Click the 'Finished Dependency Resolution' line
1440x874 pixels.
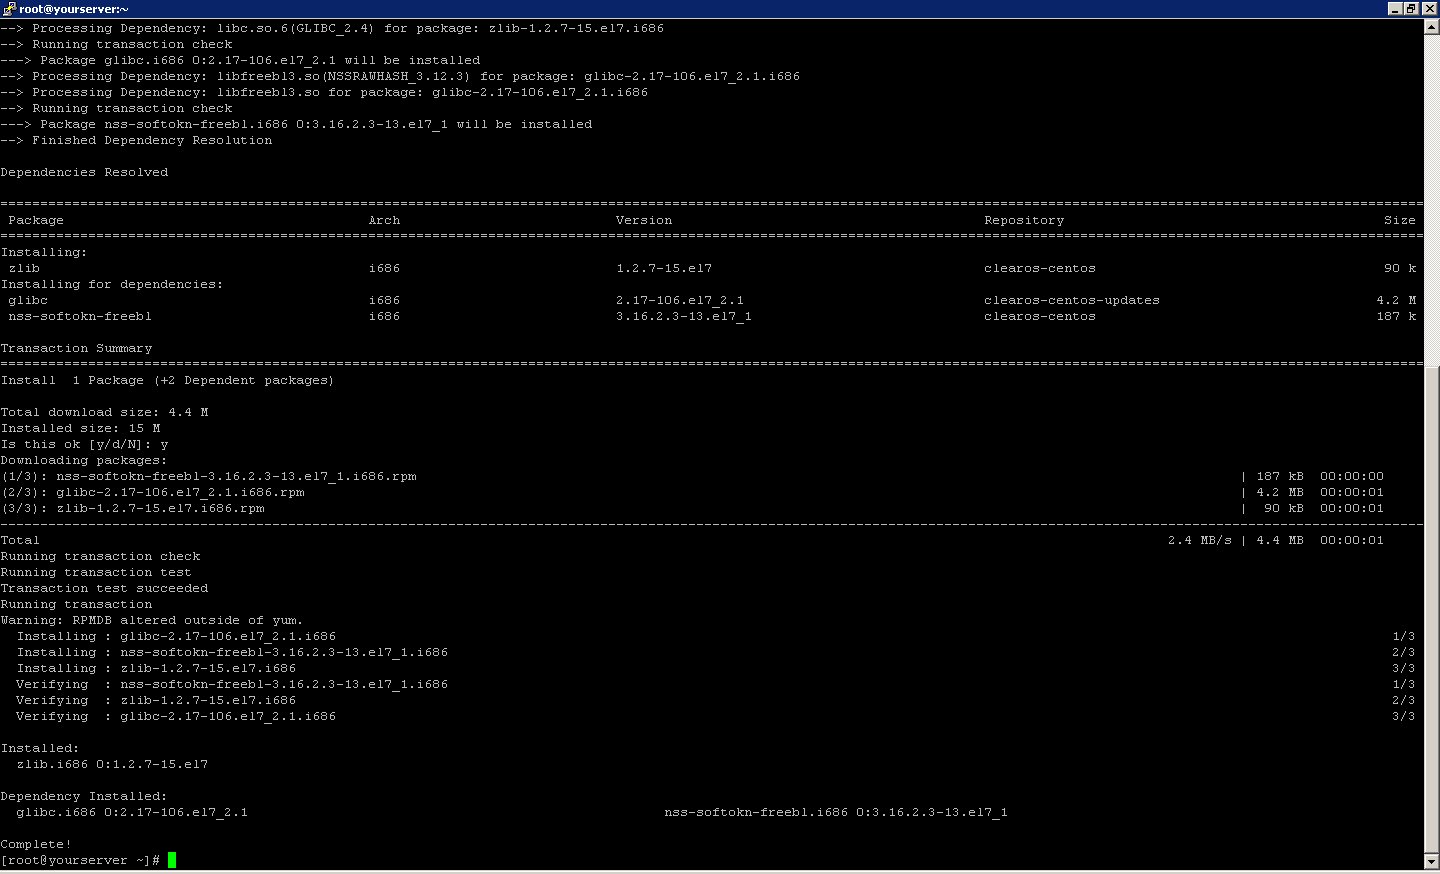click(136, 140)
